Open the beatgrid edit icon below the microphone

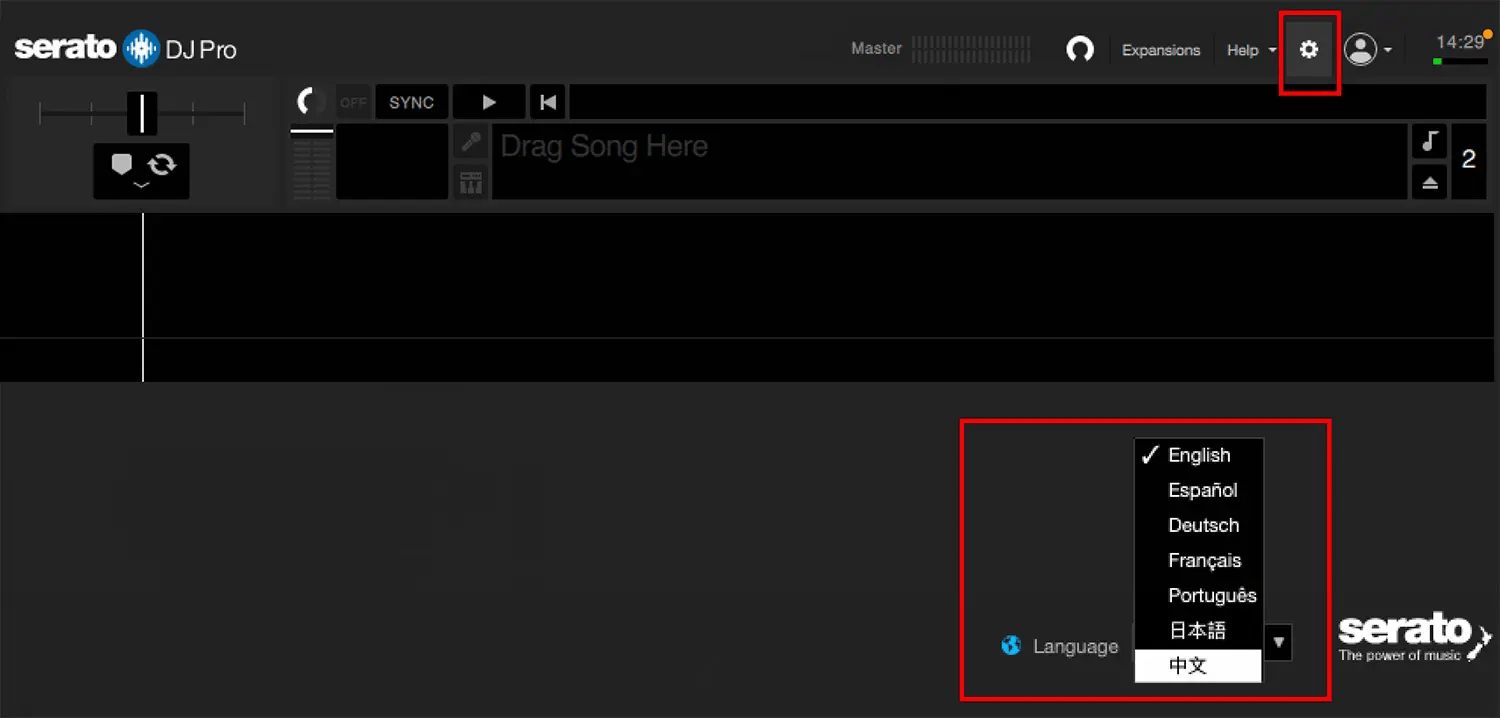coord(470,182)
